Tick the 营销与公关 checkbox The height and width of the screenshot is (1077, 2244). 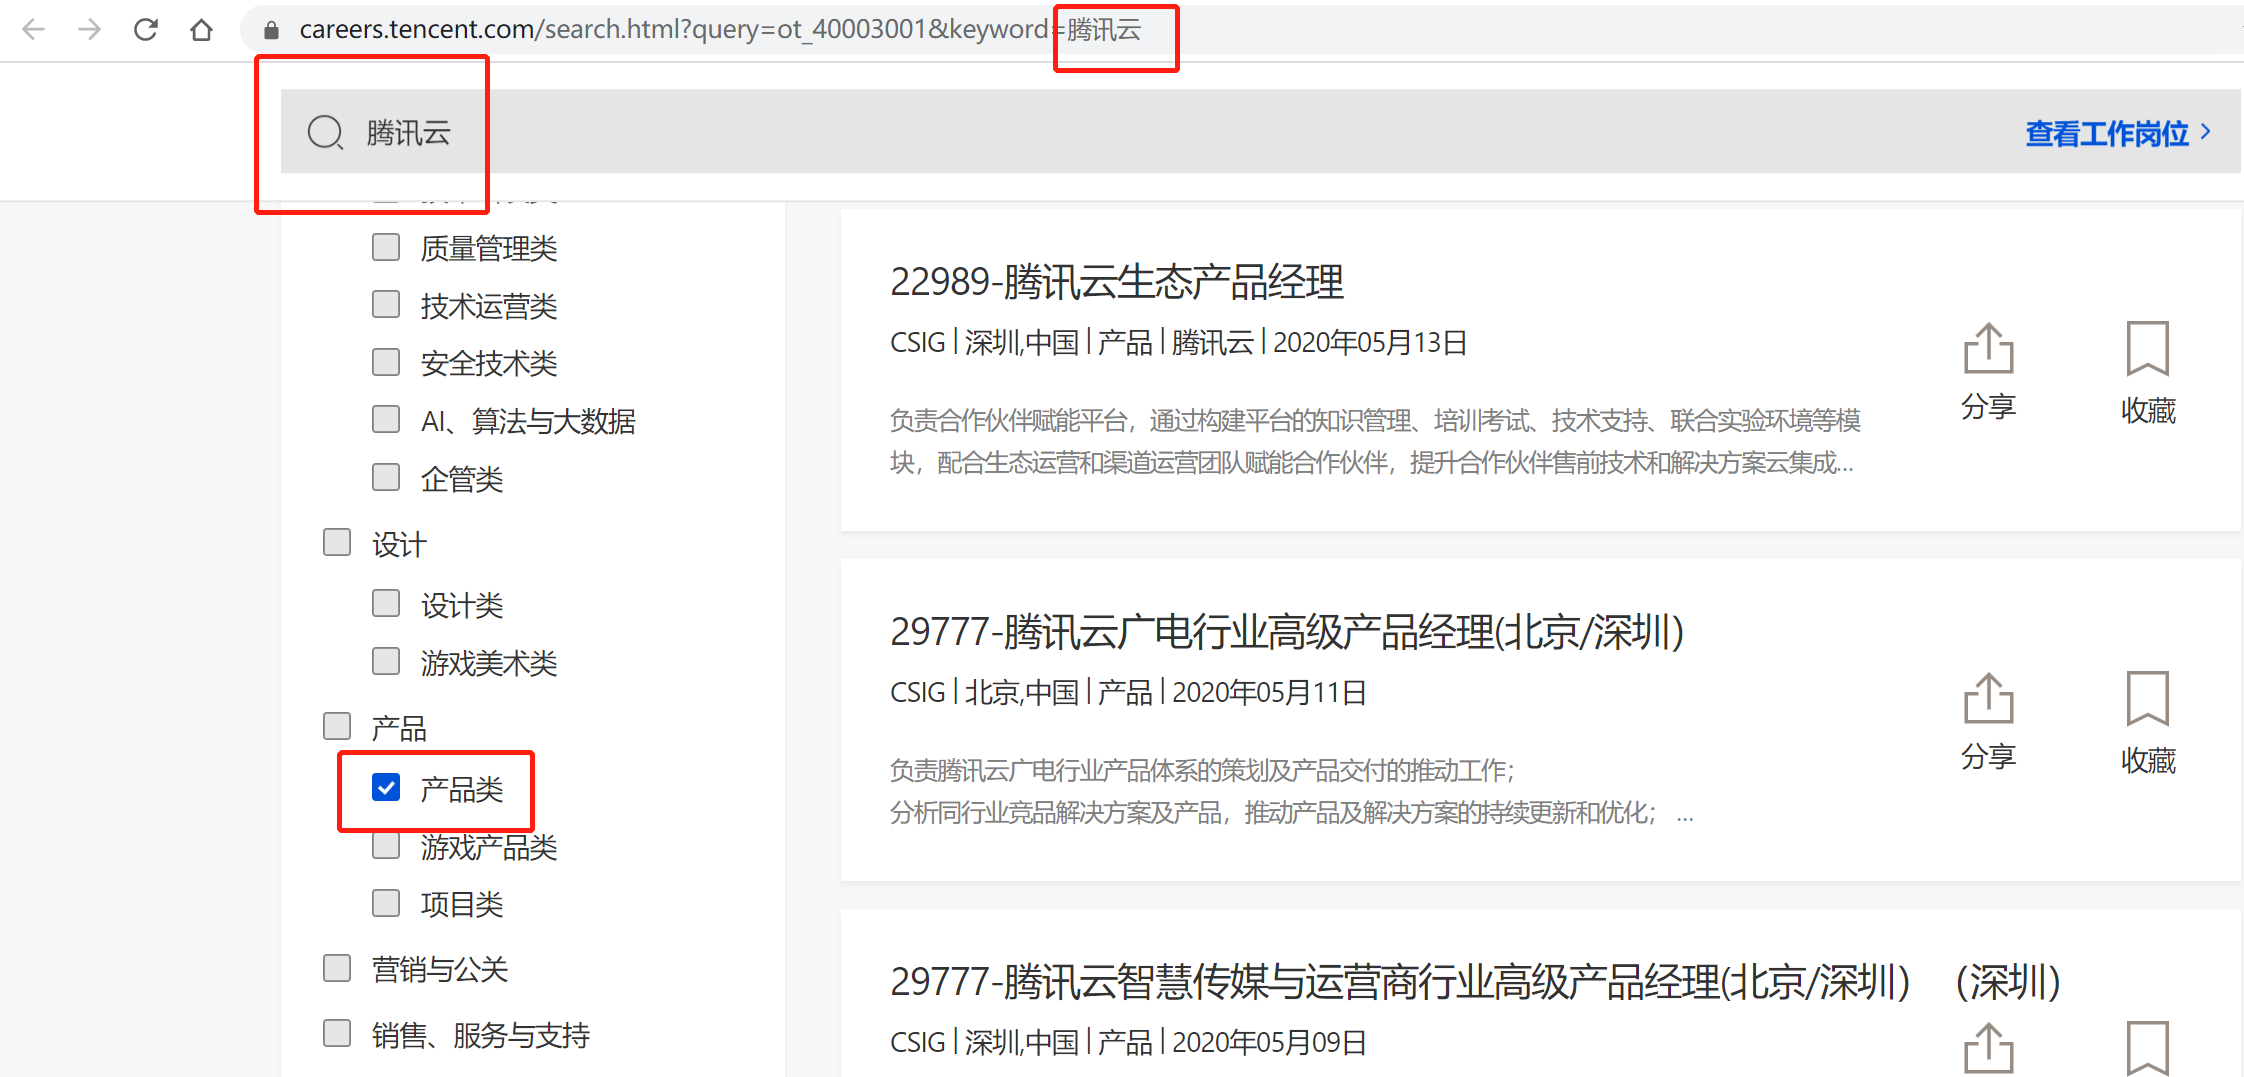point(337,968)
